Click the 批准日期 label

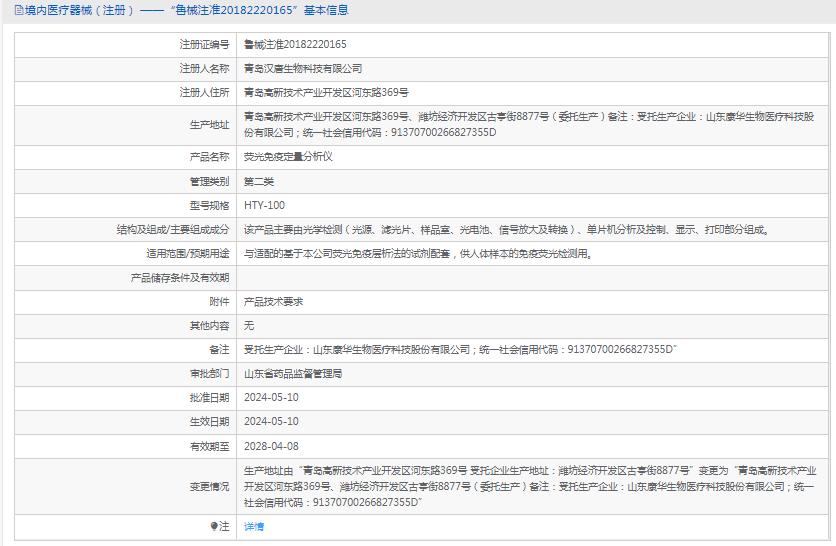tap(210, 398)
